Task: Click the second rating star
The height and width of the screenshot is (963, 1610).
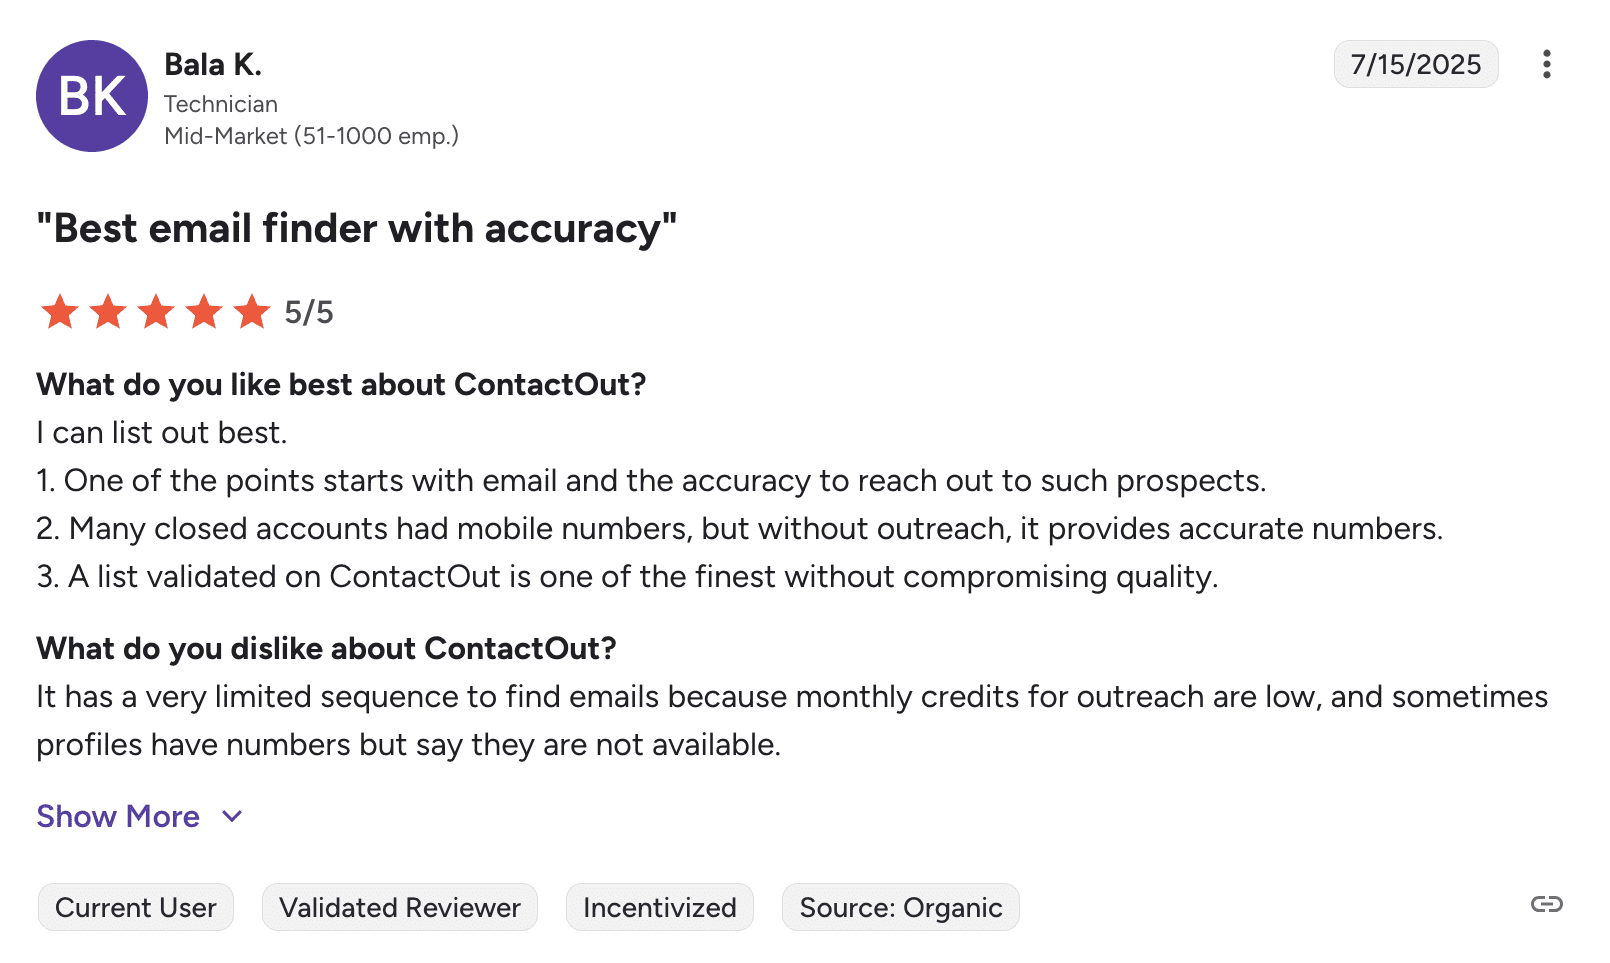Action: point(108,312)
